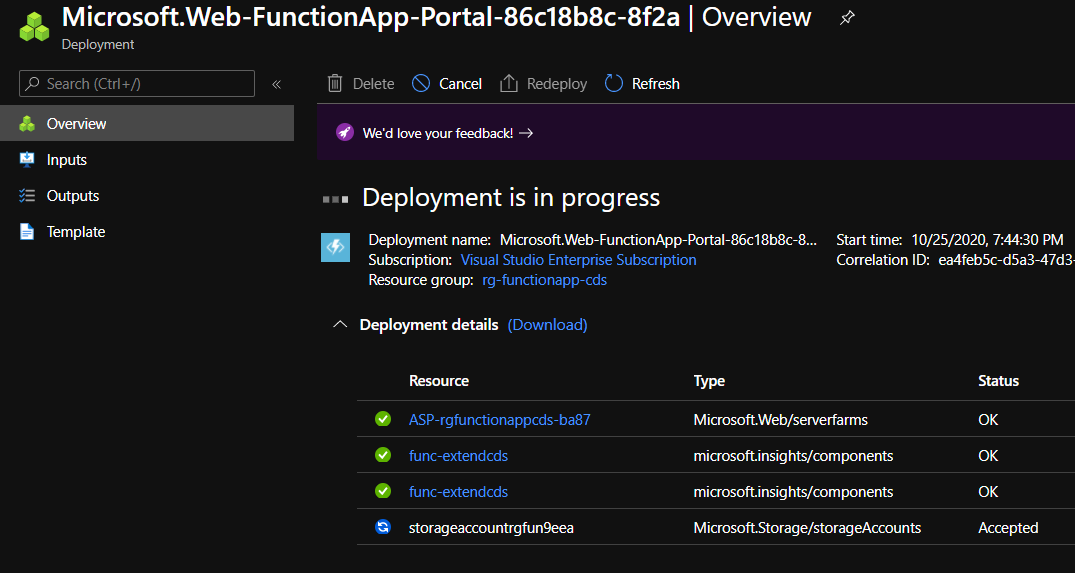Image resolution: width=1075 pixels, height=573 pixels.
Task: Open the rg-functionapp-cds resource group link
Action: pyautogui.click(x=544, y=281)
